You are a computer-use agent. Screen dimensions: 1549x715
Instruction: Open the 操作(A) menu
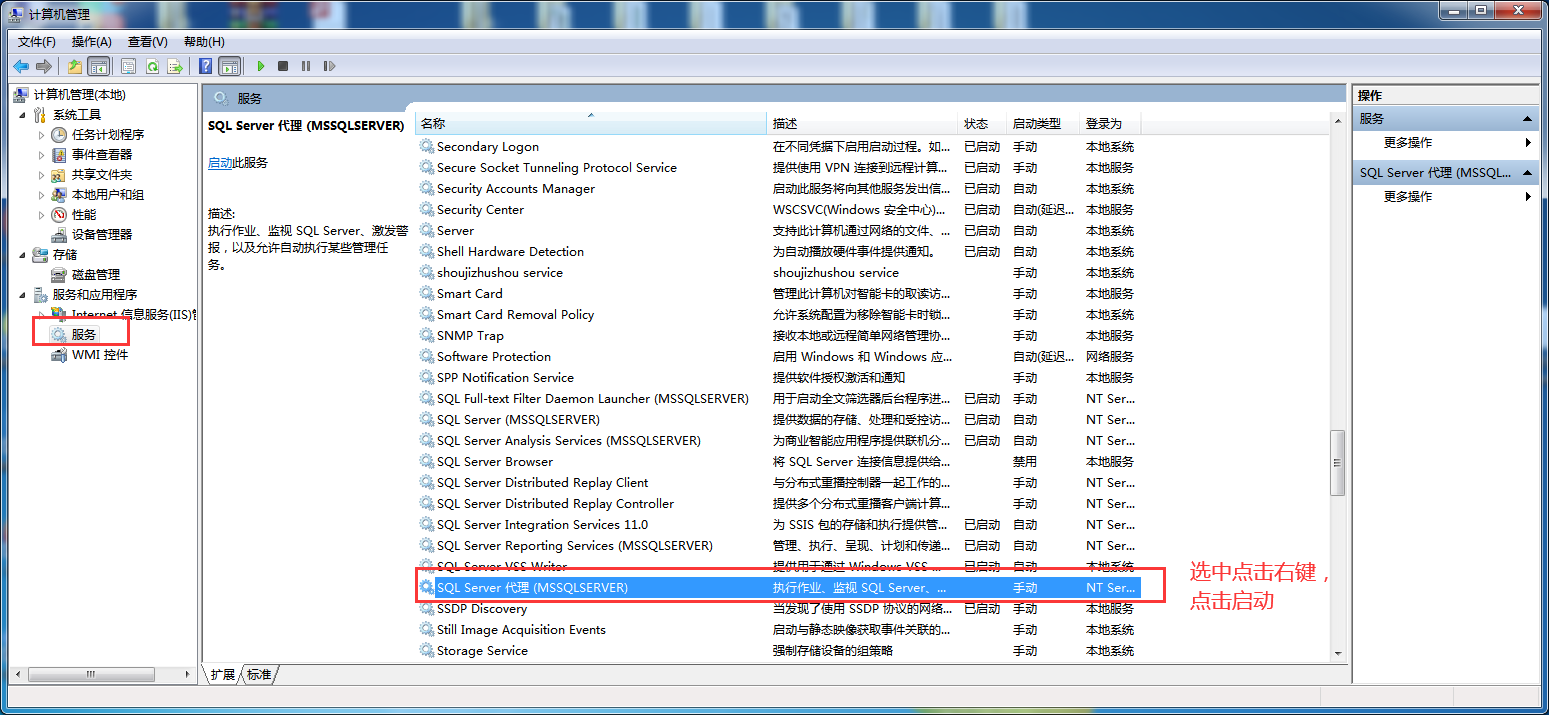(x=92, y=41)
